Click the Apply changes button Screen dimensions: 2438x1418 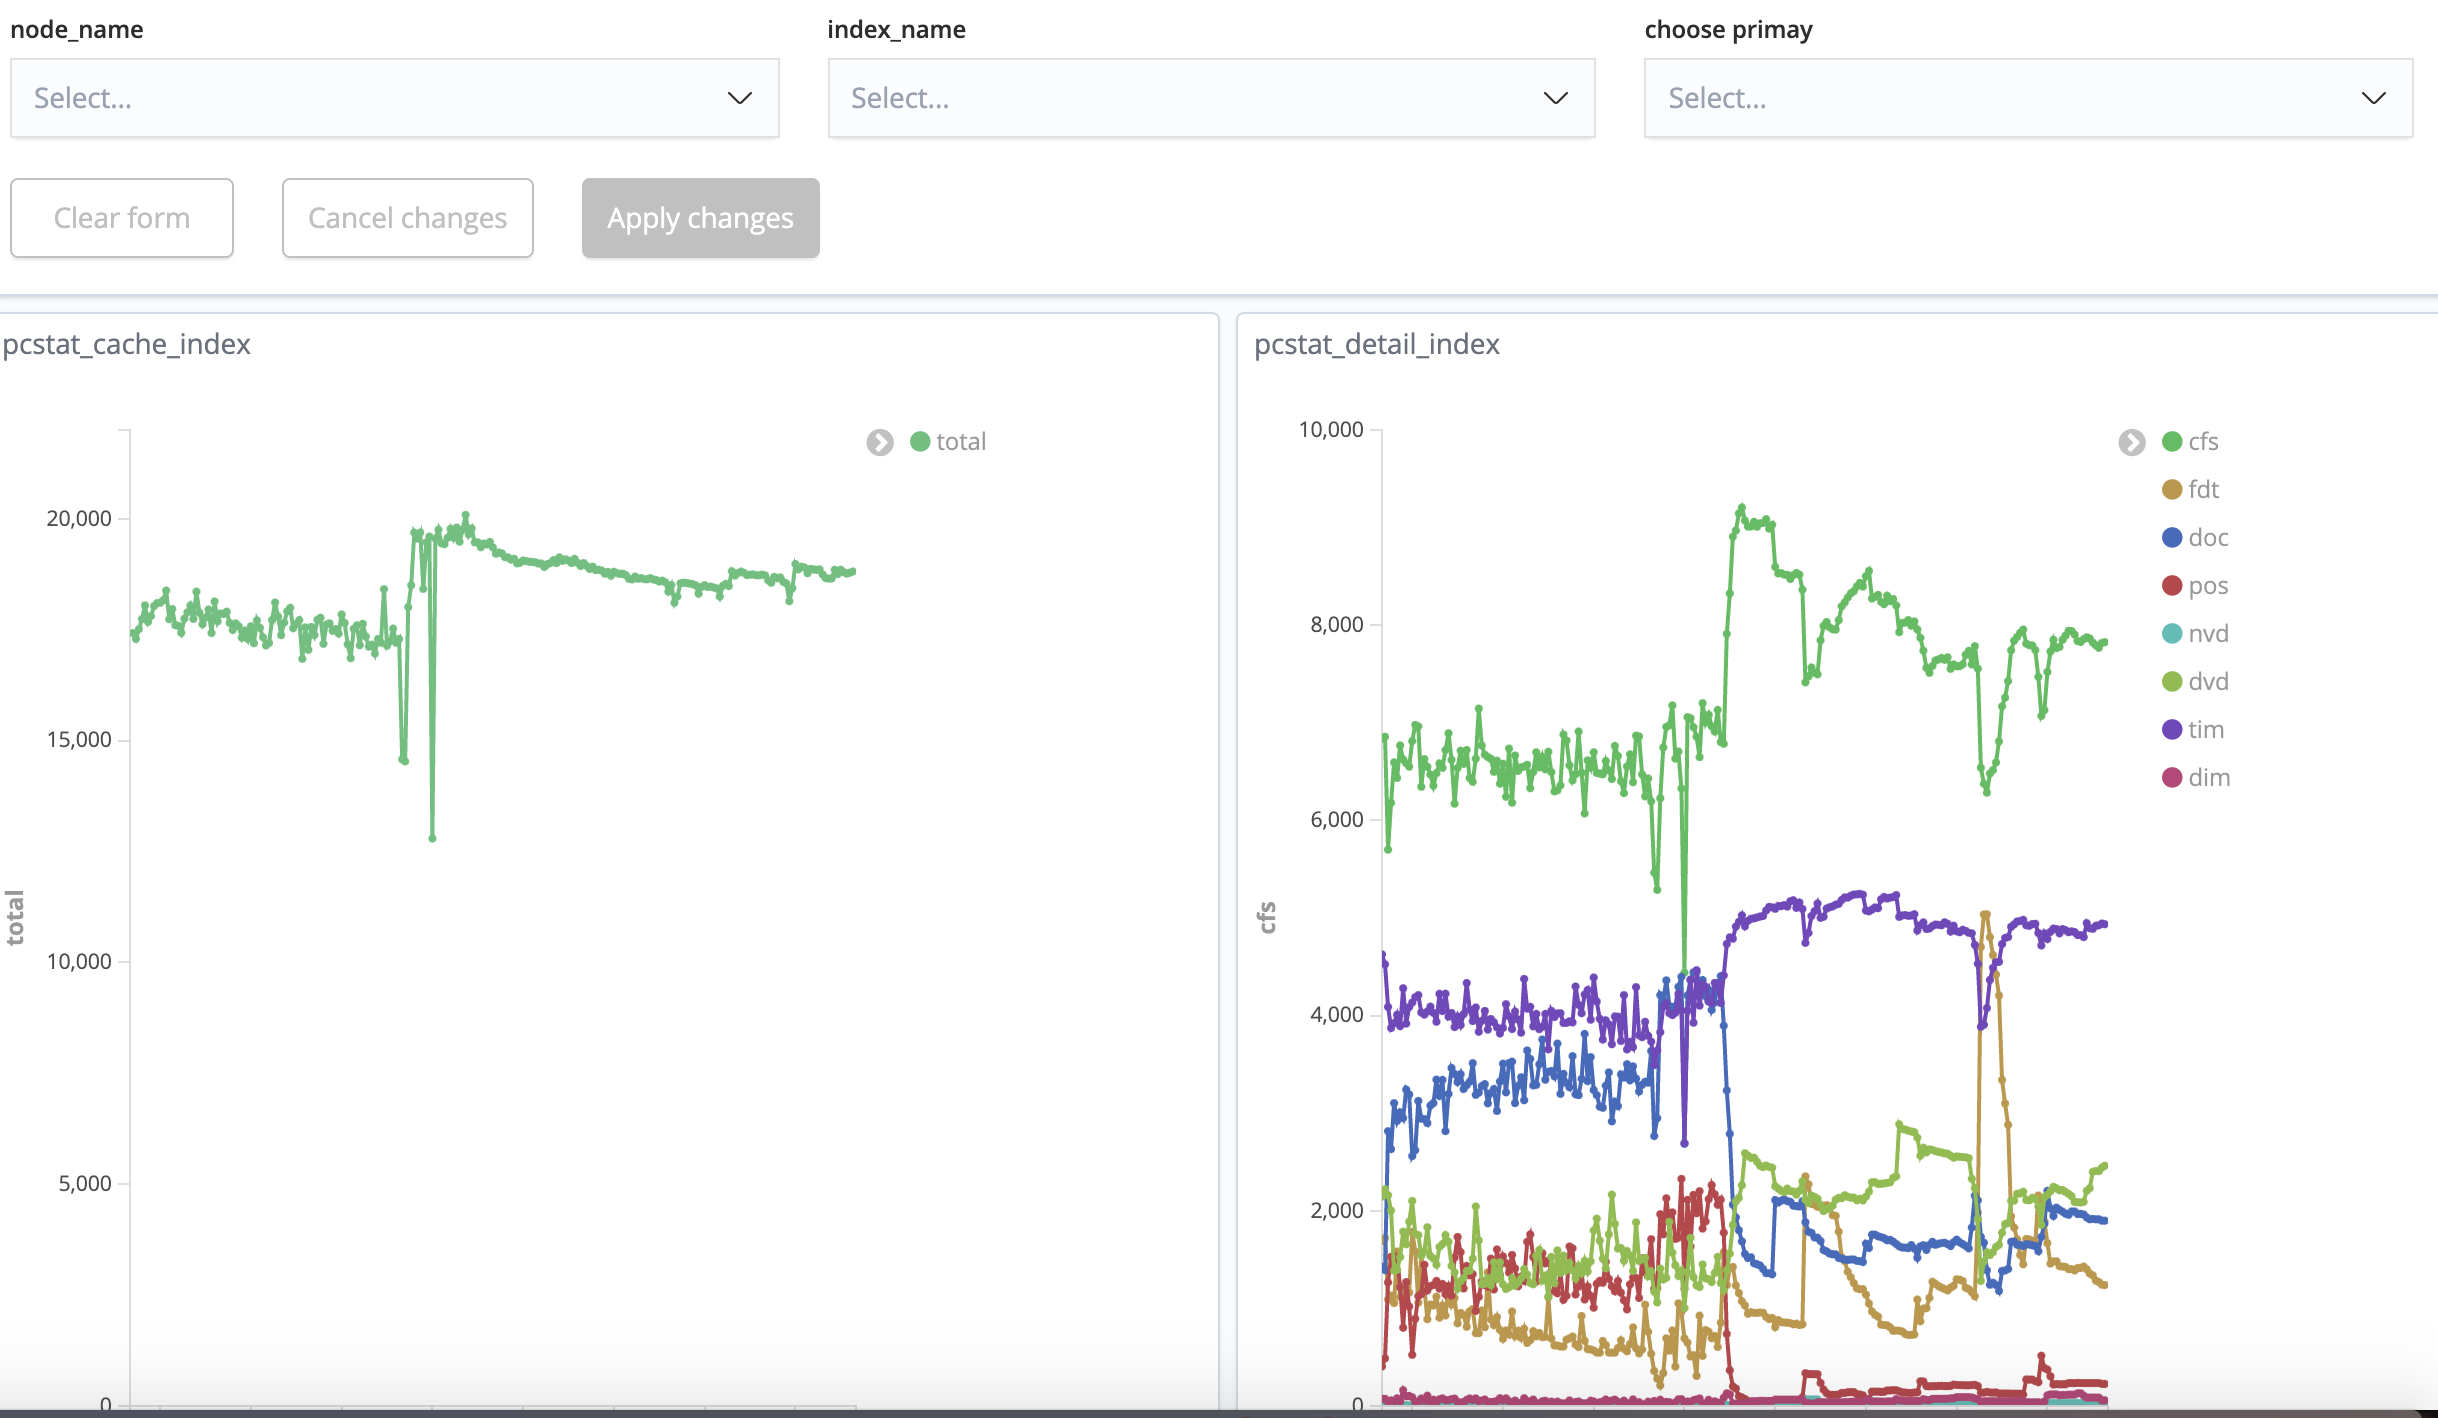pyautogui.click(x=700, y=218)
